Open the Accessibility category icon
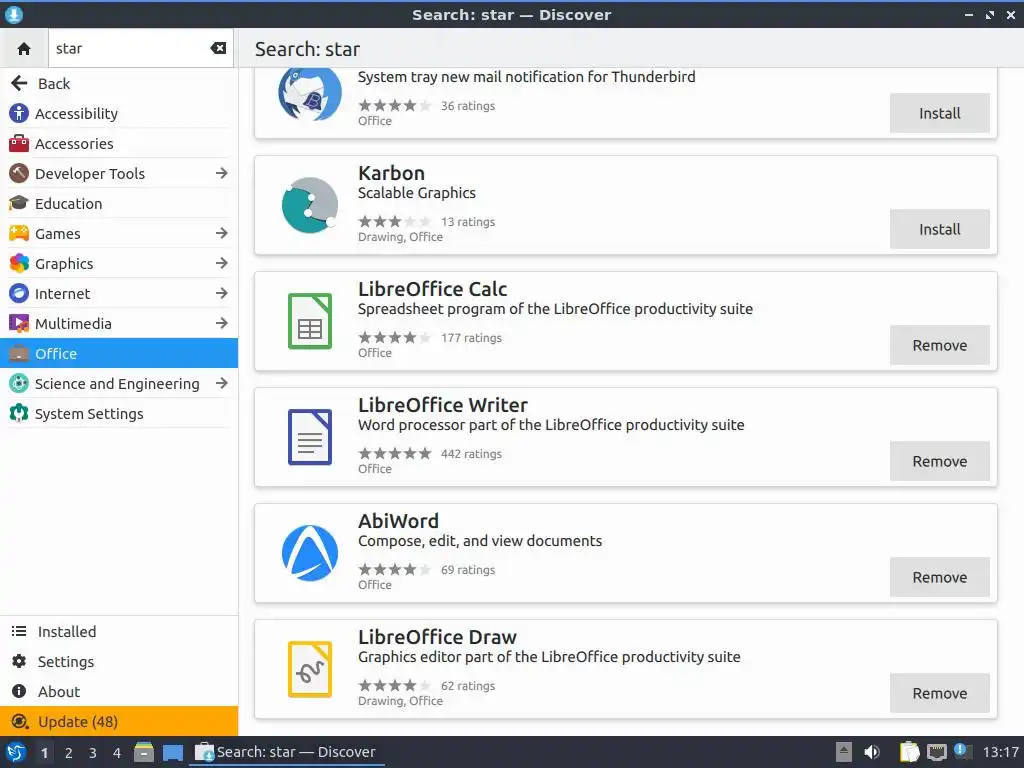Screen dimensions: 1024x768 click(19, 113)
